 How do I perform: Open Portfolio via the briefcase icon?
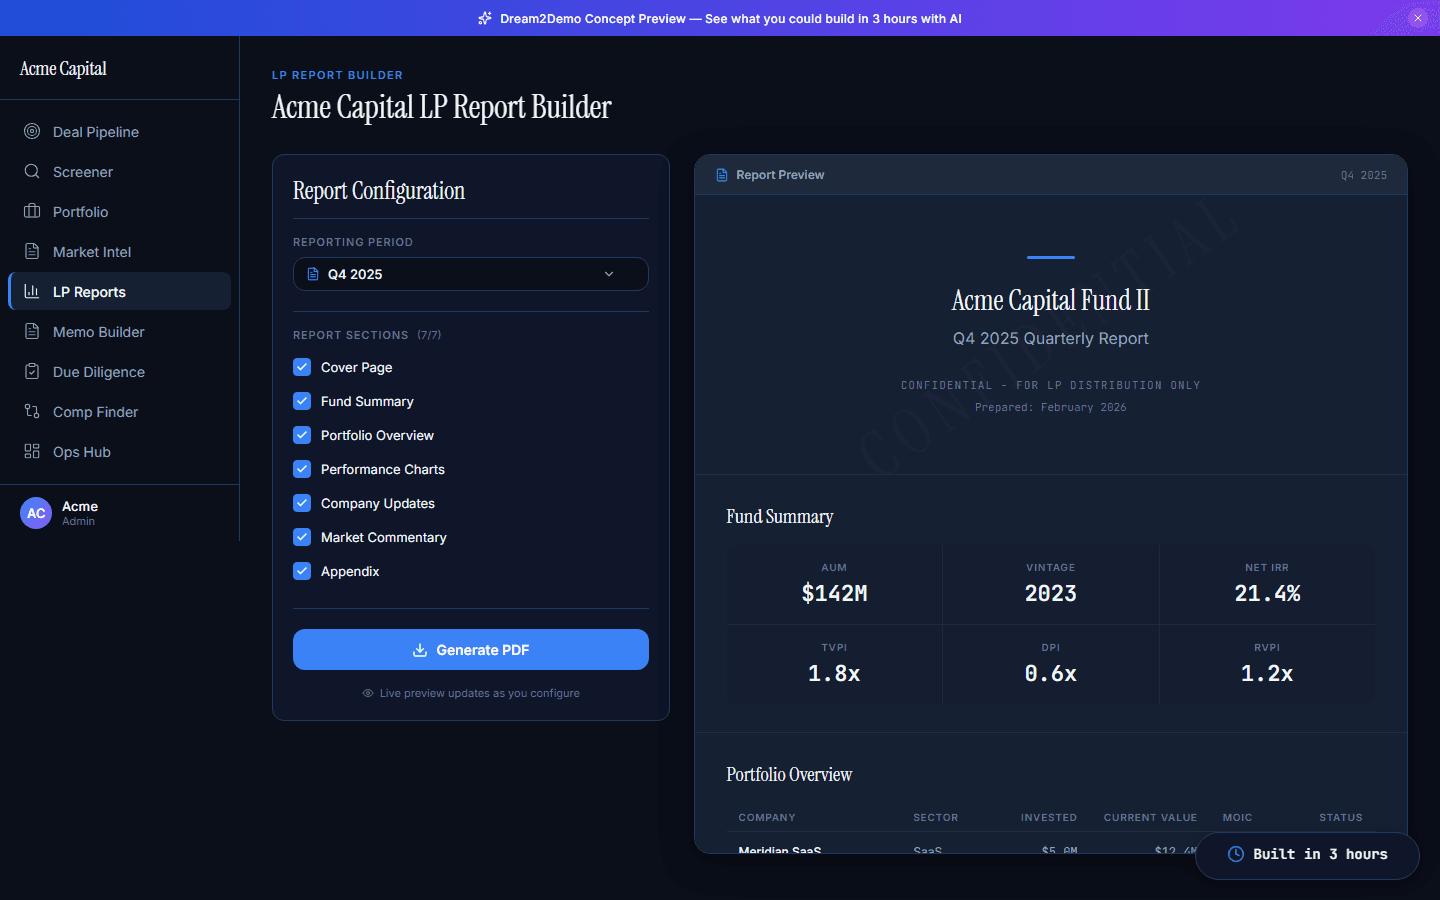pos(31,211)
